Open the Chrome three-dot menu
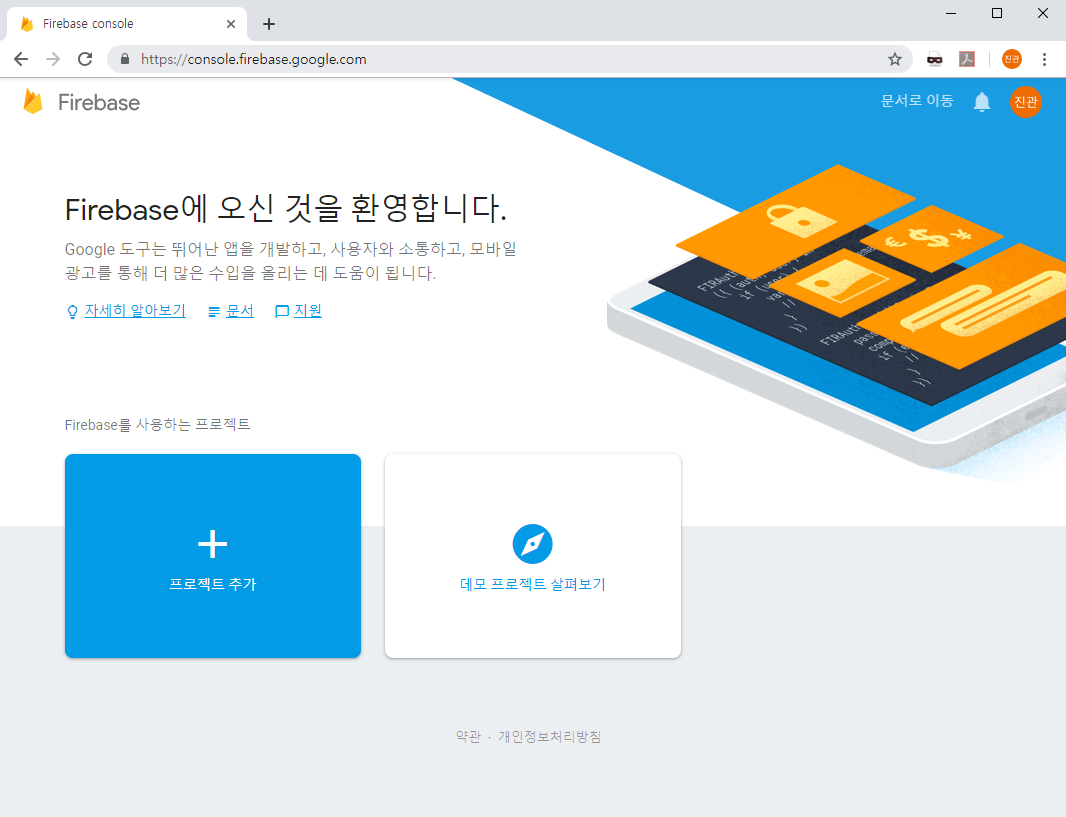The height and width of the screenshot is (817, 1066). tap(1044, 59)
